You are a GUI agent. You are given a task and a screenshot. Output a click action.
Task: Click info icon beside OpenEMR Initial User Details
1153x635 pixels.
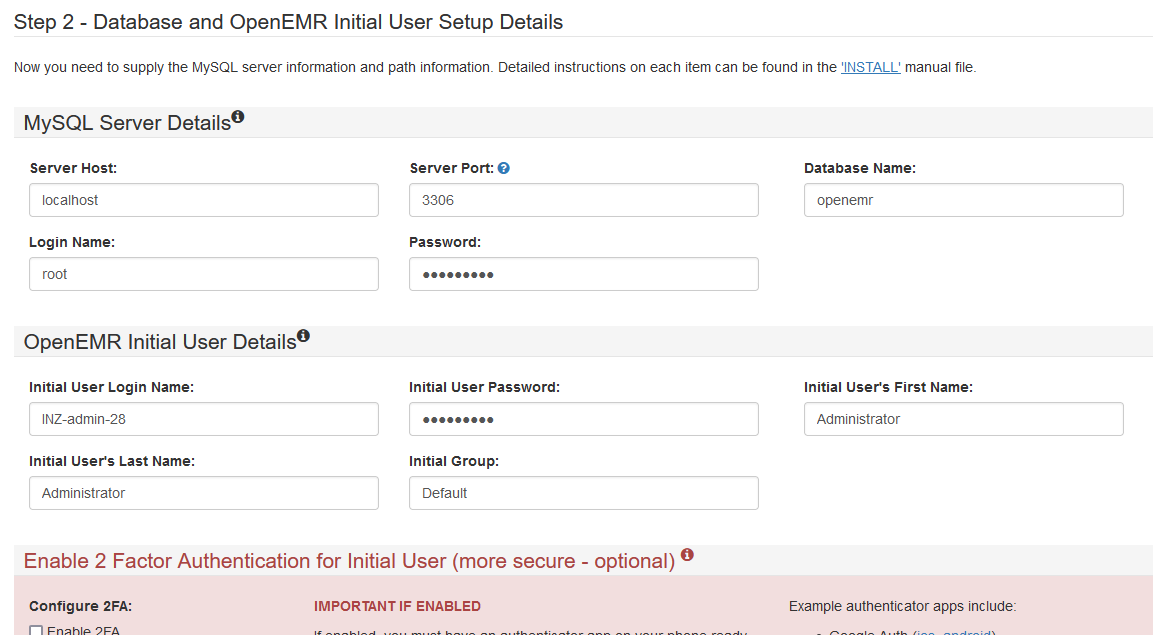point(303,337)
